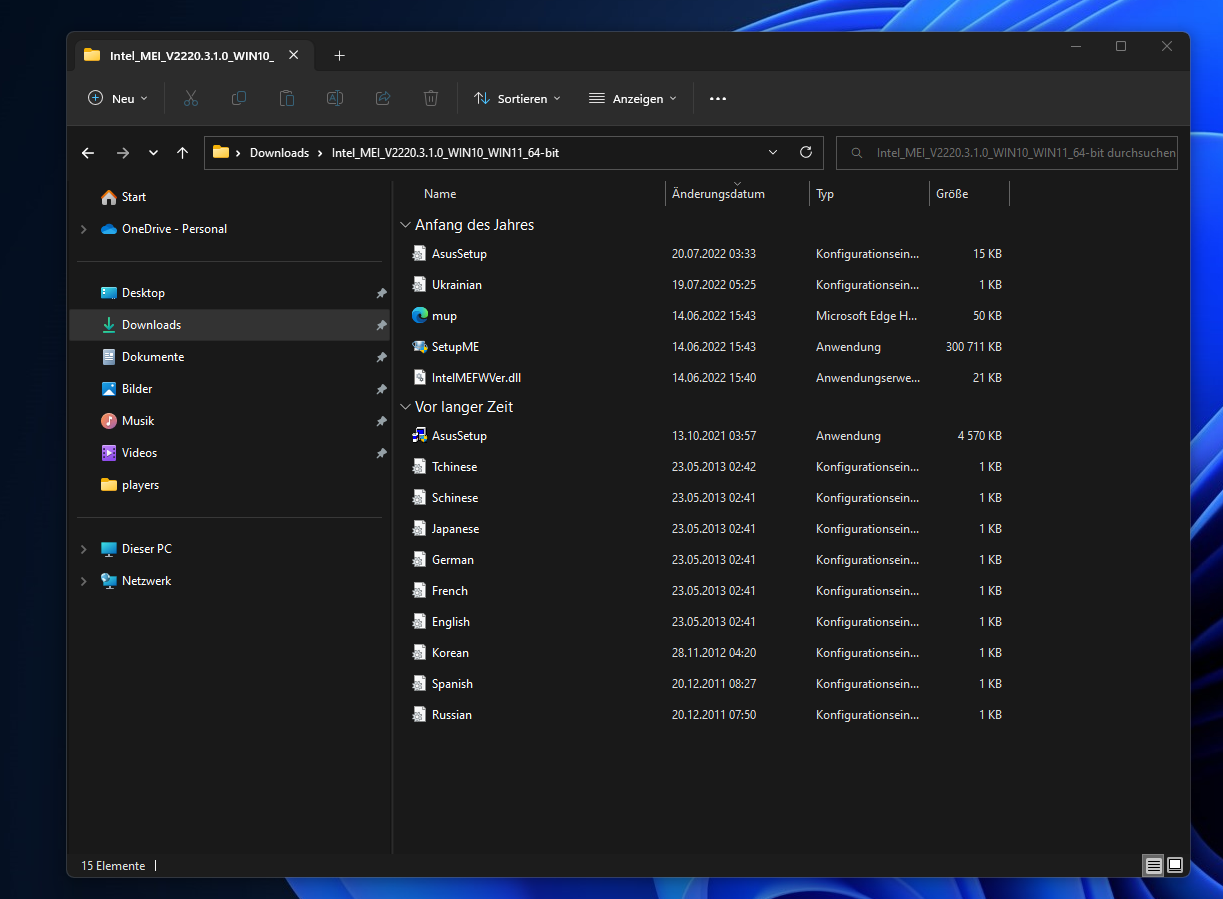1223x899 pixels.
Task: Open the Neu new item menu
Action: tap(118, 98)
